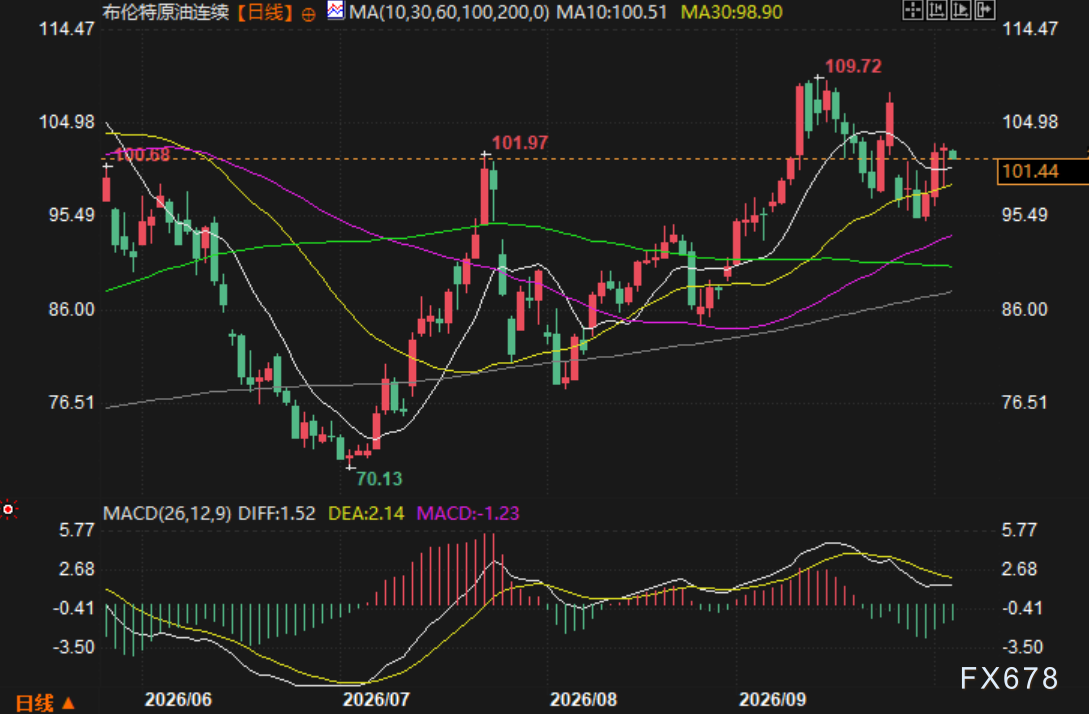The width and height of the screenshot is (1089, 714).
Task: Open the MACD(26,12,9) indicator settings label
Action: pos(167,513)
